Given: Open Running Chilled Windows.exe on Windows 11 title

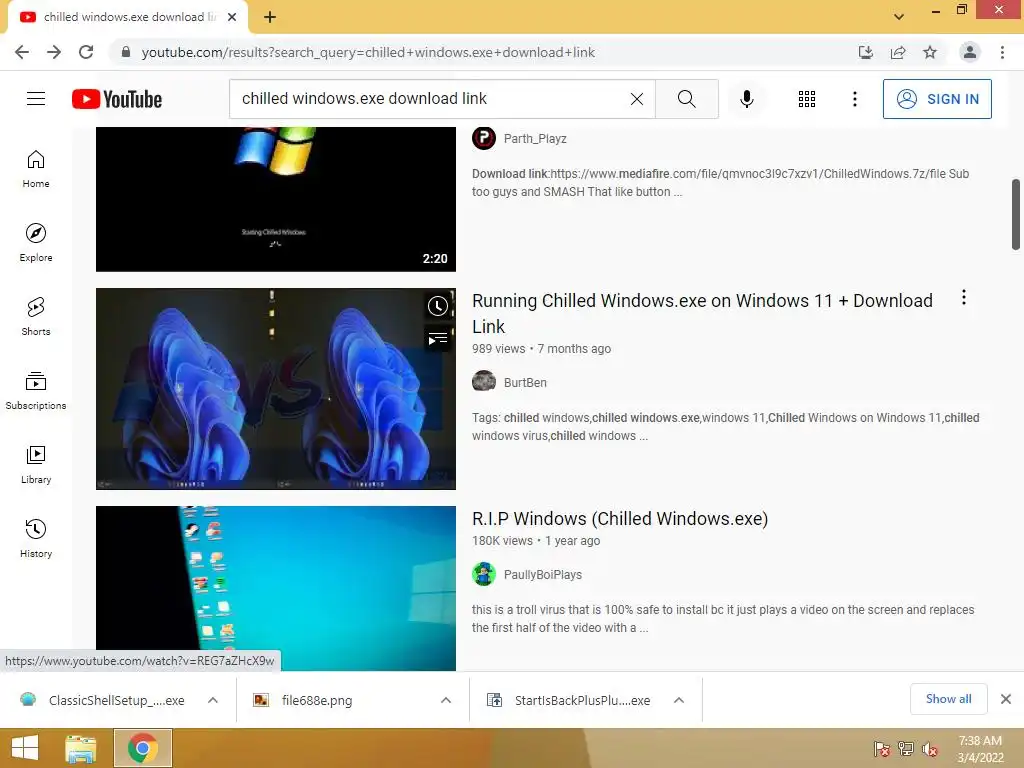Looking at the screenshot, I should [x=702, y=313].
